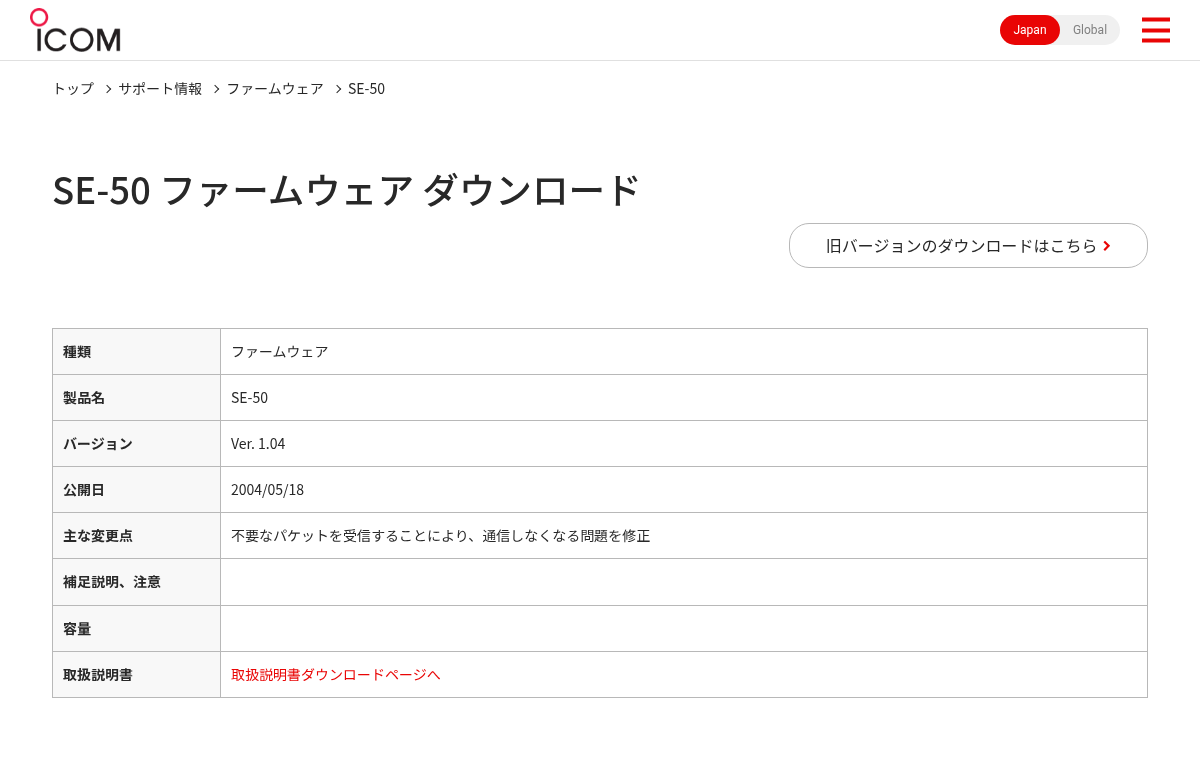Click chevron before SE-50 breadcrumb
Screen dimensions: 1200x757
click(338, 89)
